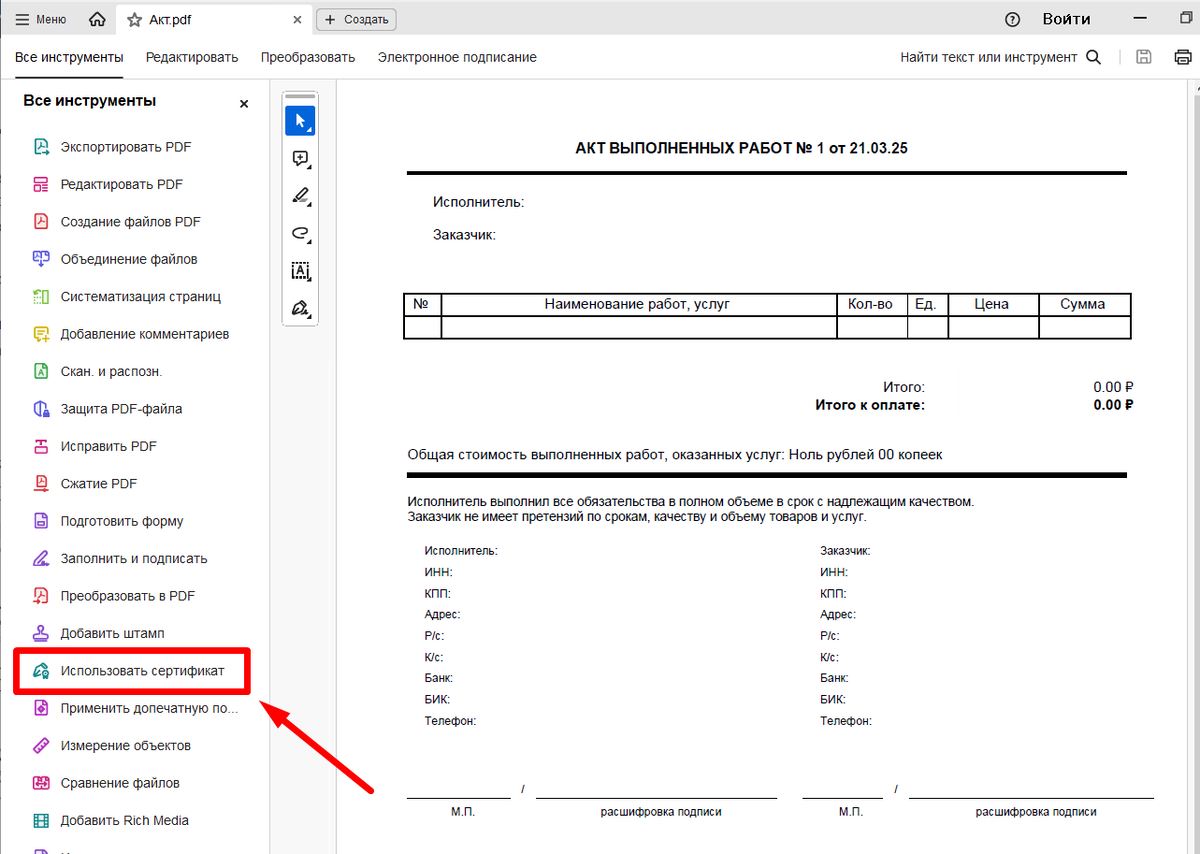The image size is (1200, 854).
Task: Click the Сравнение файлов icon
Action: click(41, 783)
